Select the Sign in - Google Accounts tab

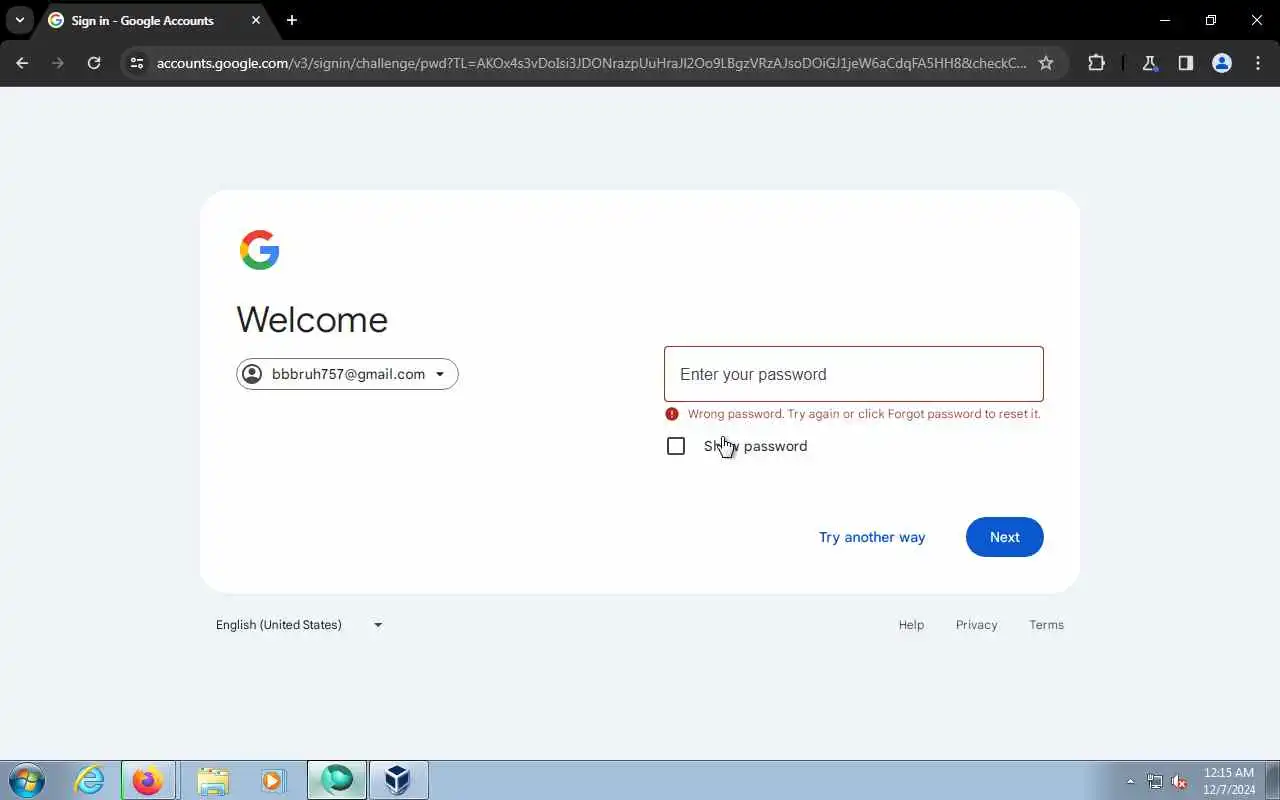tap(154, 21)
